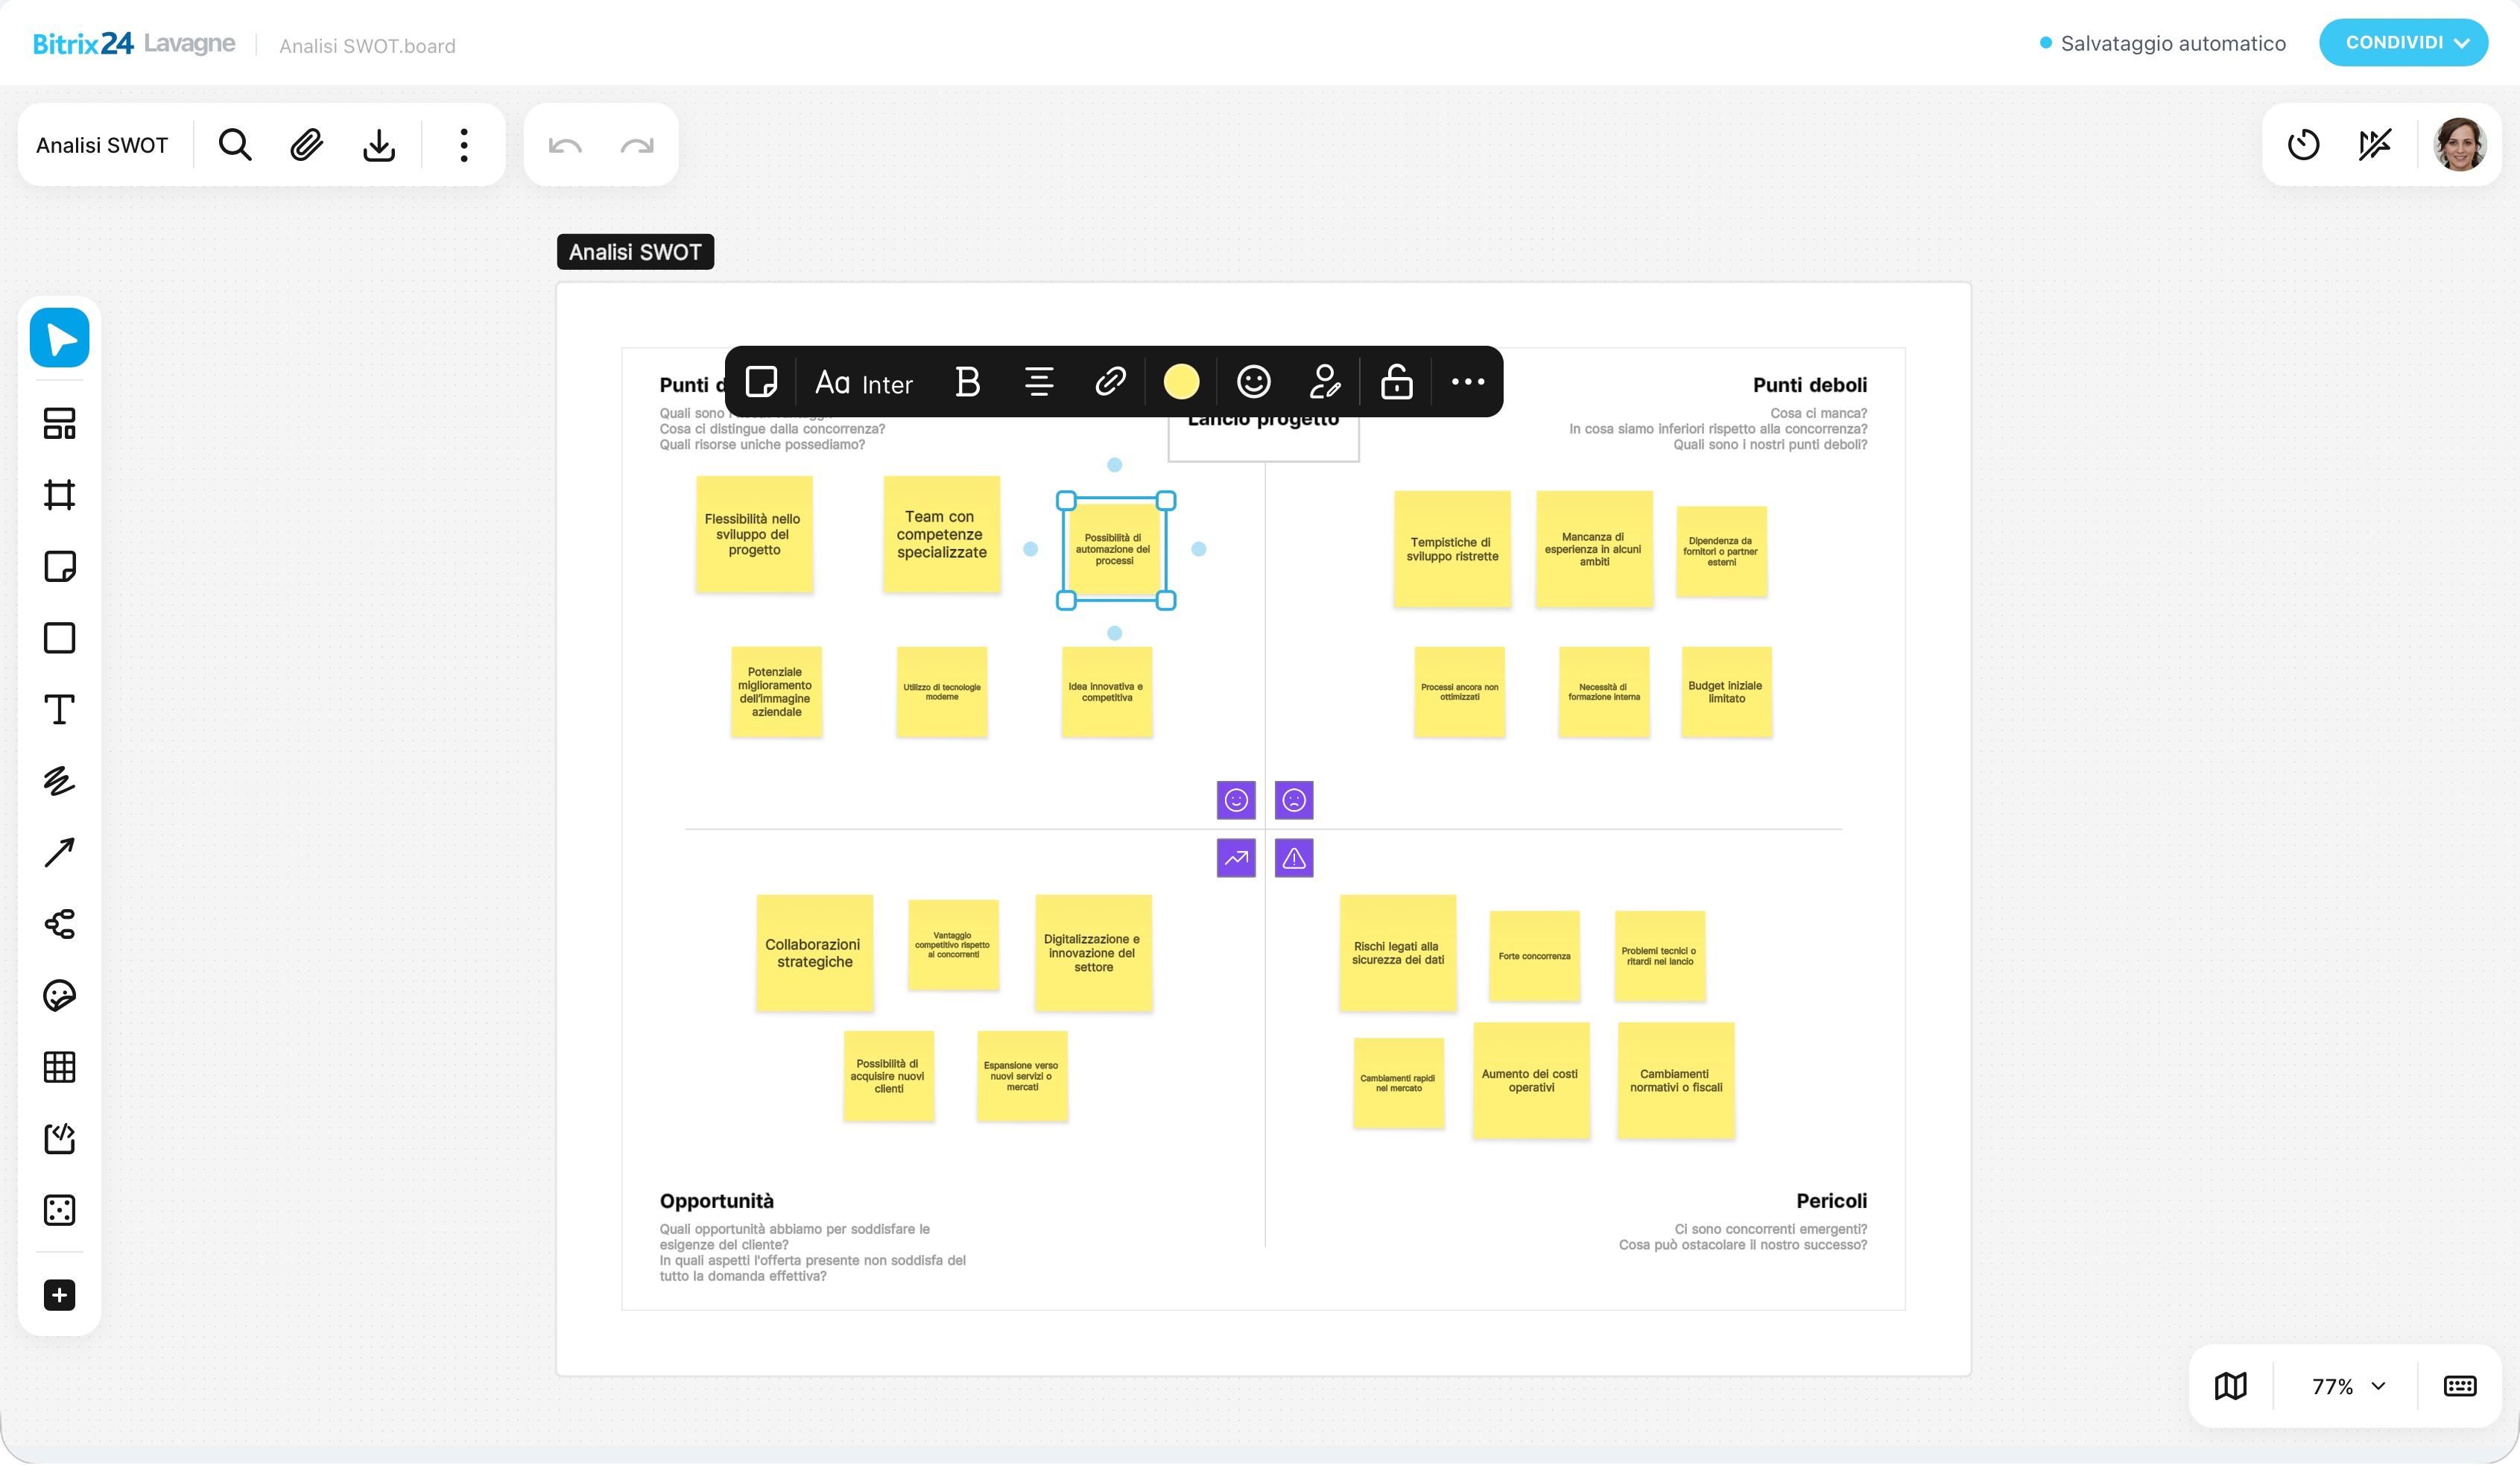Select the Rischi legati alla sicurezza sticker
The width and height of the screenshot is (2520, 1465).
(x=1398, y=953)
